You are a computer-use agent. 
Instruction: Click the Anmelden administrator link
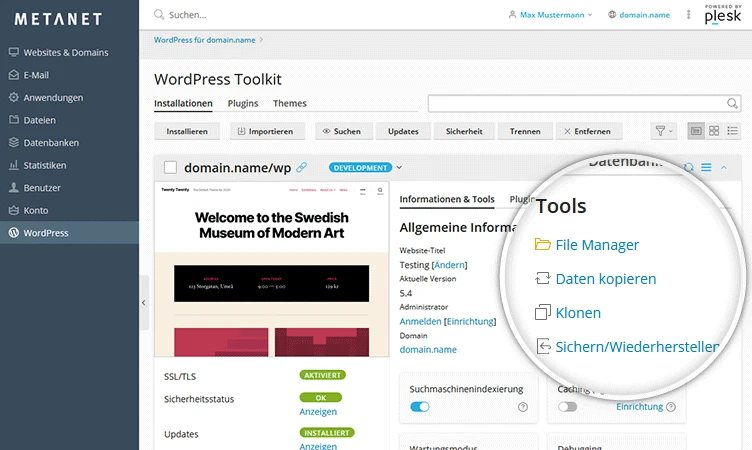click(420, 321)
